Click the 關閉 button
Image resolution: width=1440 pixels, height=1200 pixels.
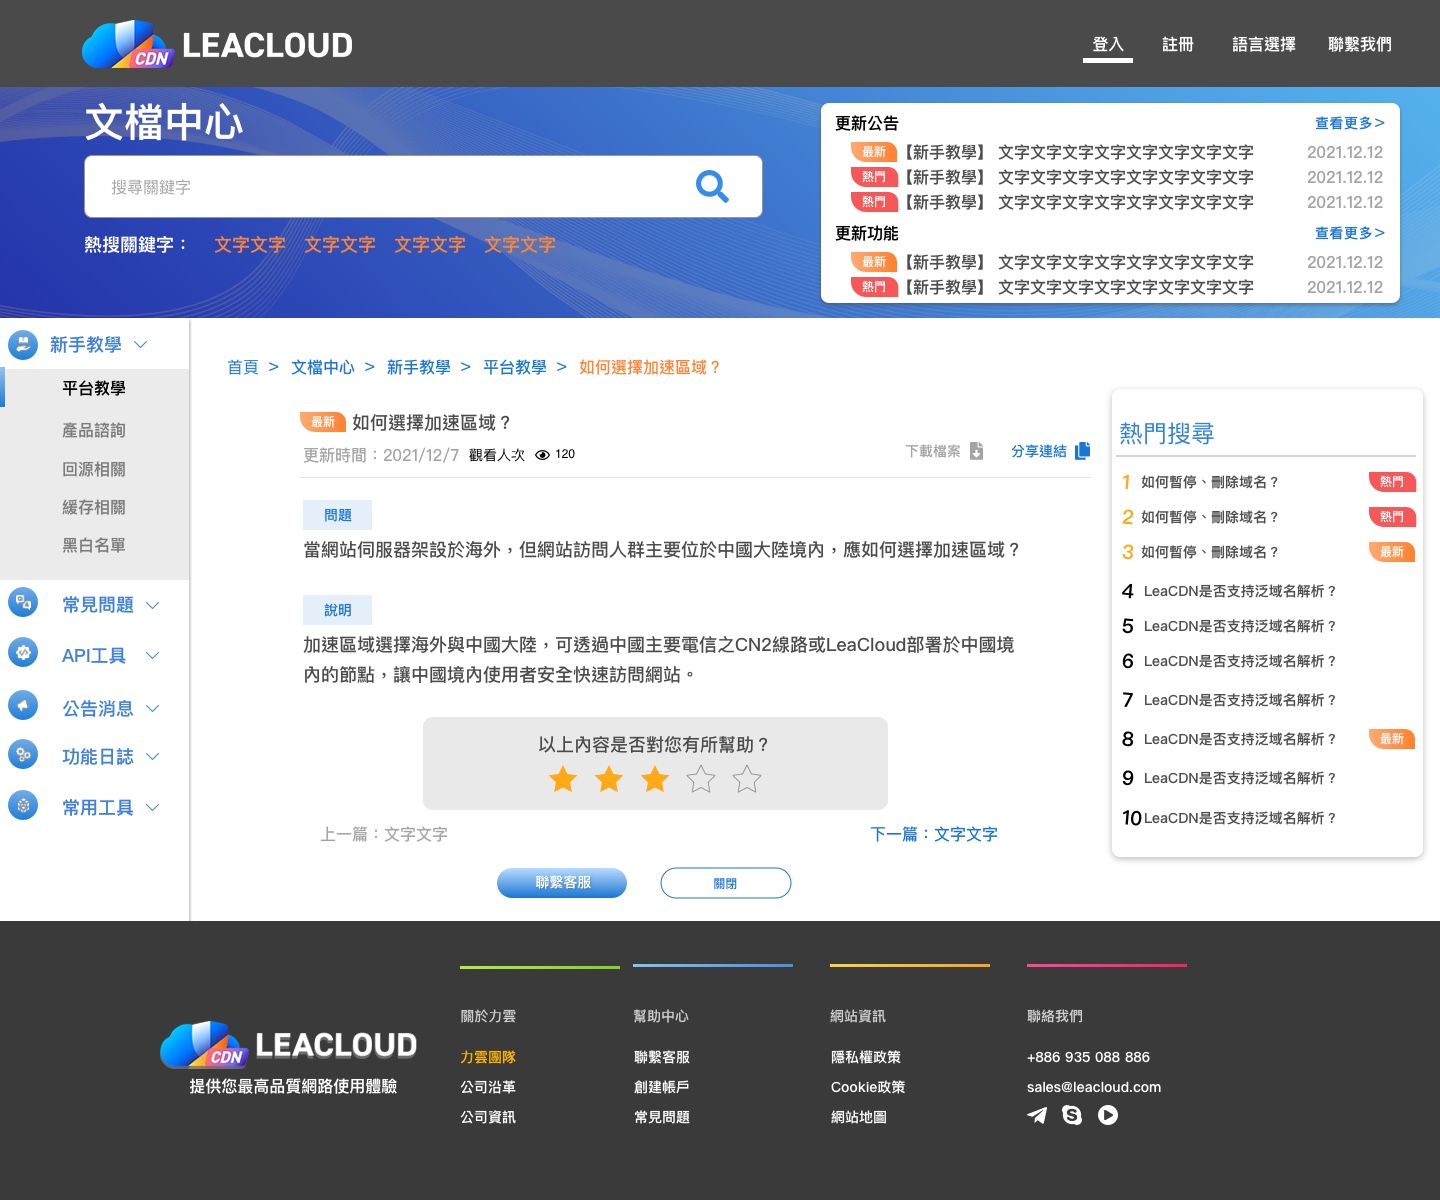[725, 883]
